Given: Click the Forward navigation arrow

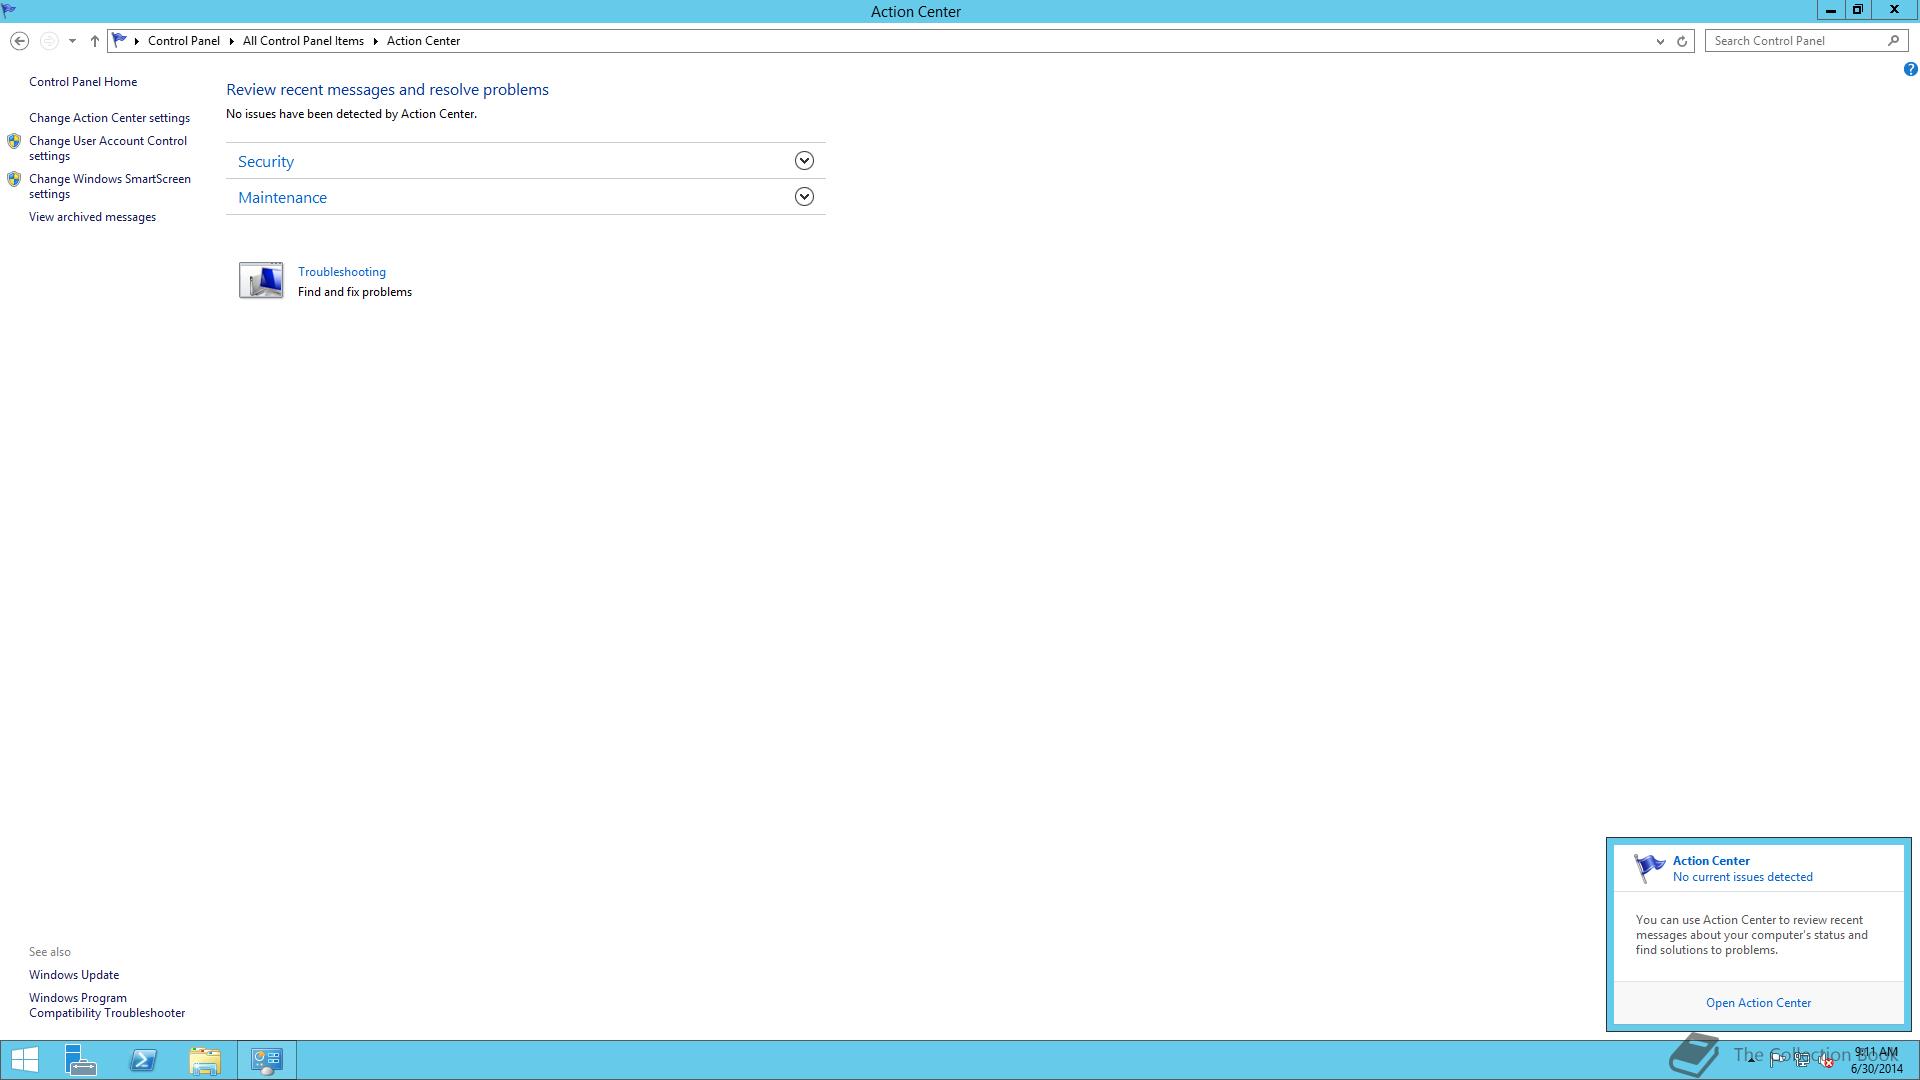Looking at the screenshot, I should 48,41.
